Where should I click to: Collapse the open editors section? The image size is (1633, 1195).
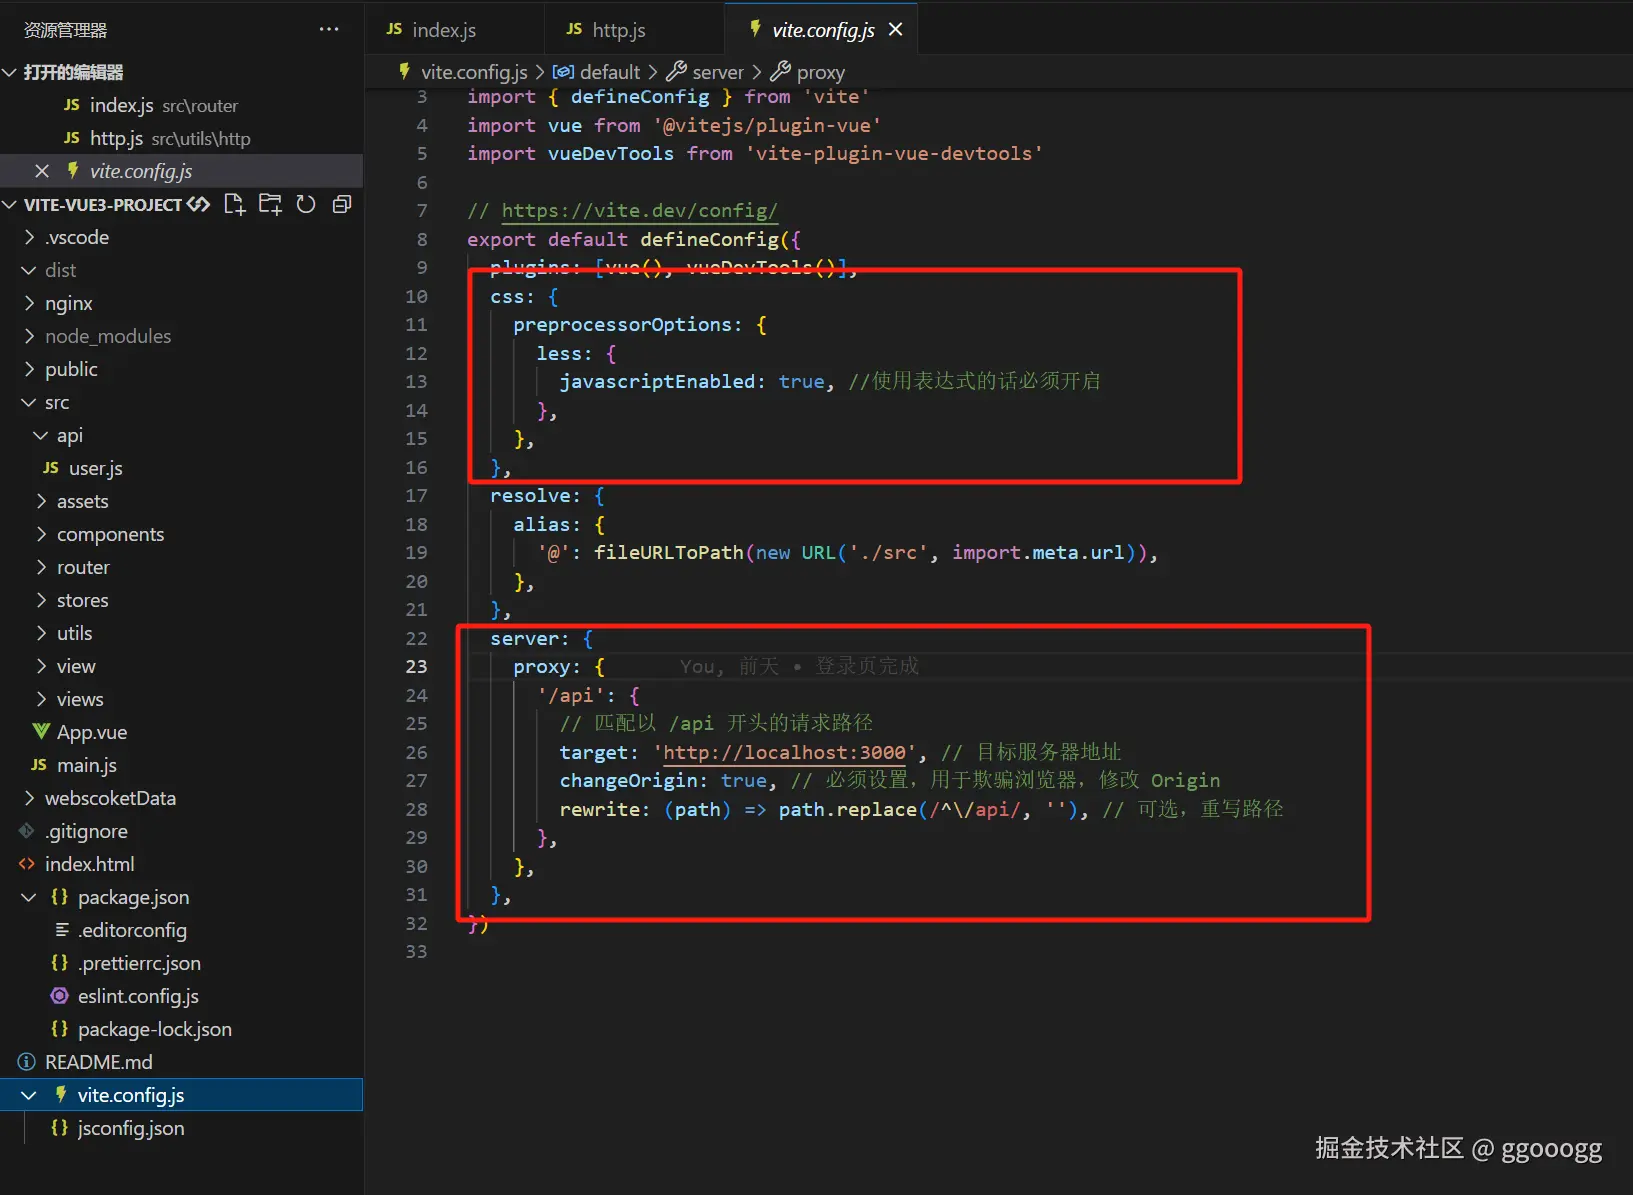(x=10, y=72)
